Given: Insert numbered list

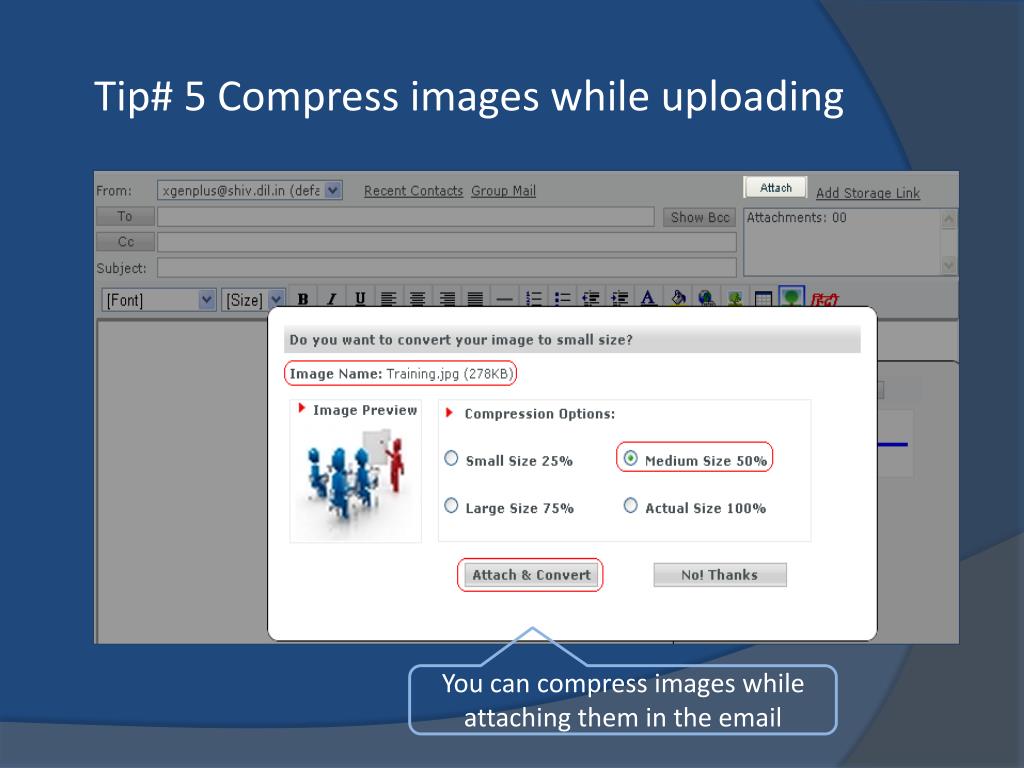Looking at the screenshot, I should coord(534,299).
